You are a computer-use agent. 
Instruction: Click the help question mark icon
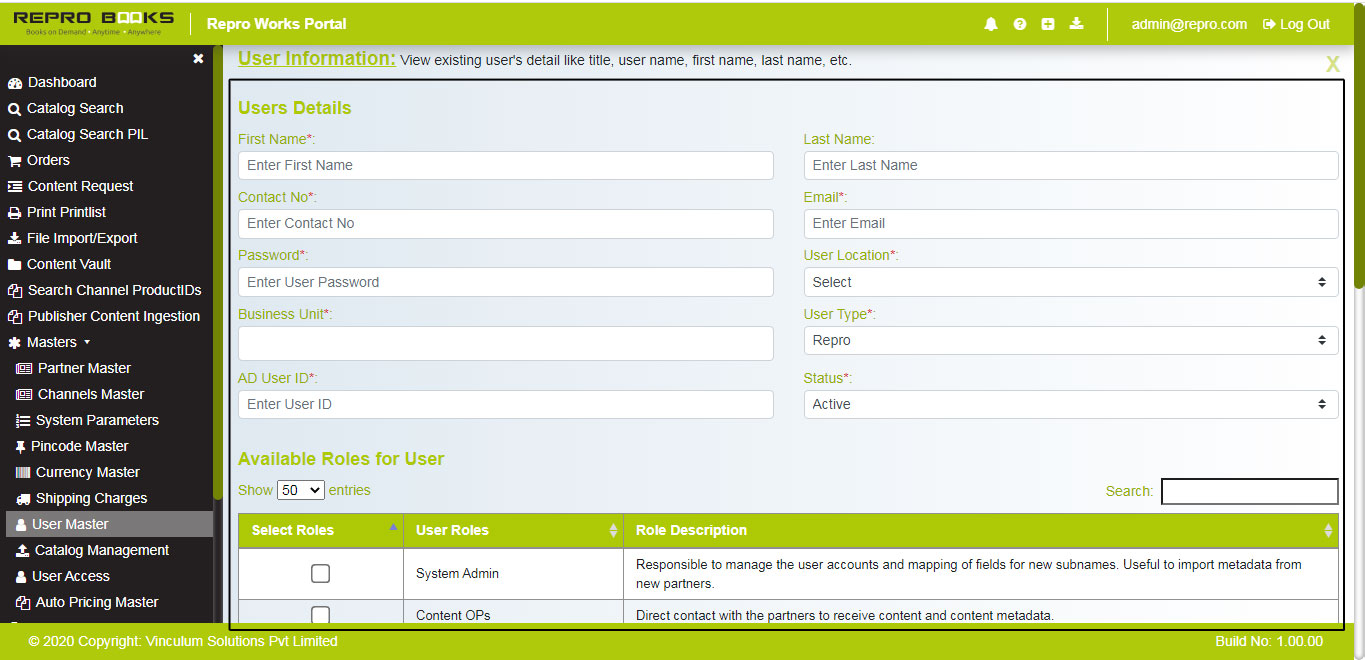click(x=1019, y=23)
